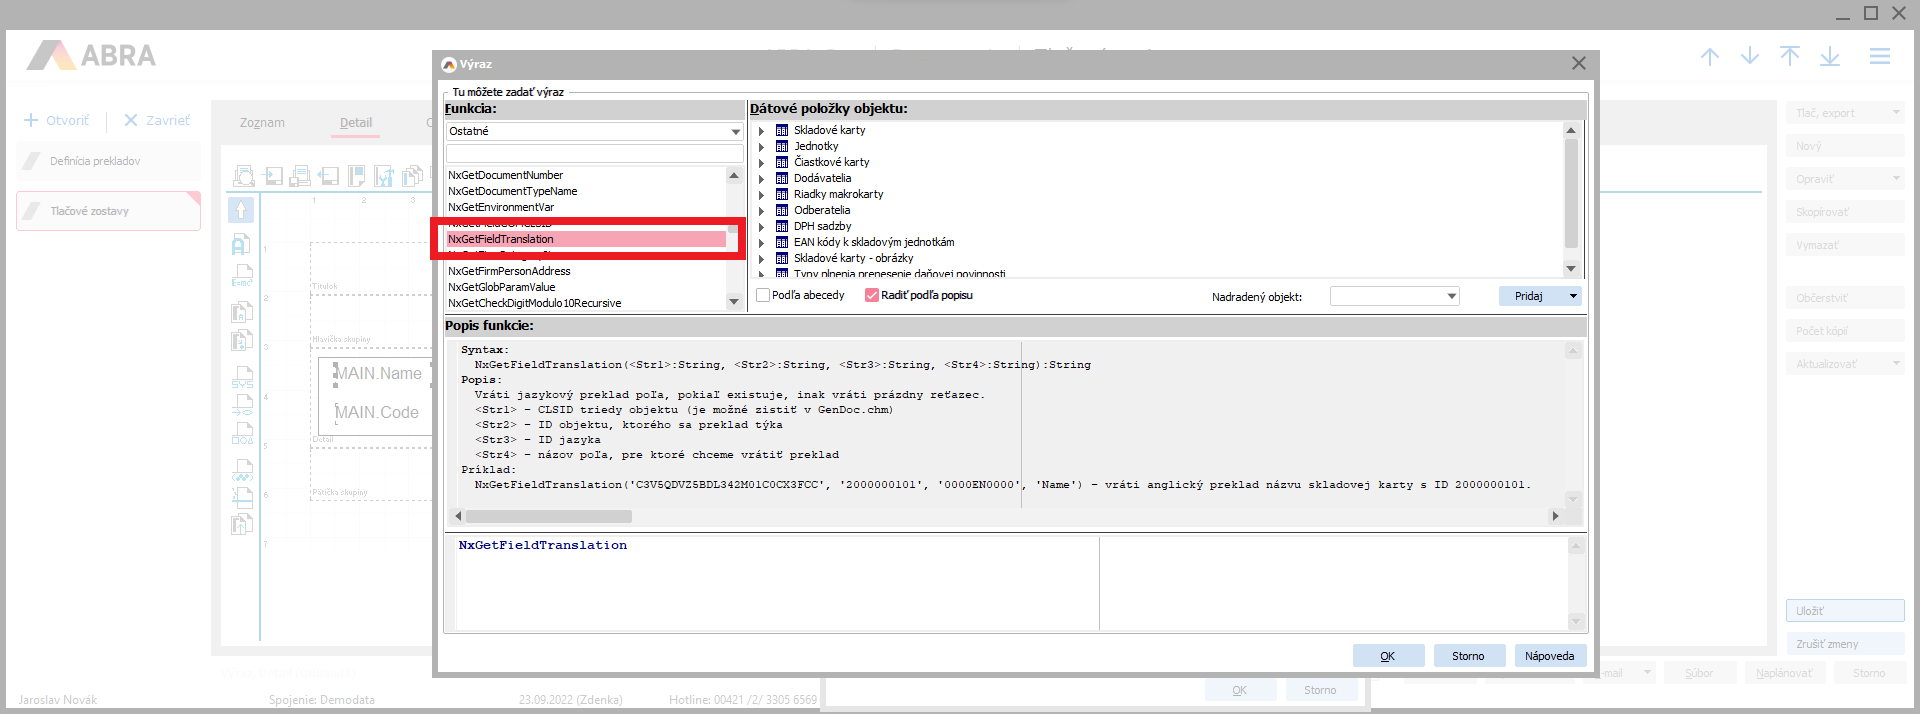Close the Výraz dialog with X
Image resolution: width=1920 pixels, height=714 pixels.
pos(1578,63)
